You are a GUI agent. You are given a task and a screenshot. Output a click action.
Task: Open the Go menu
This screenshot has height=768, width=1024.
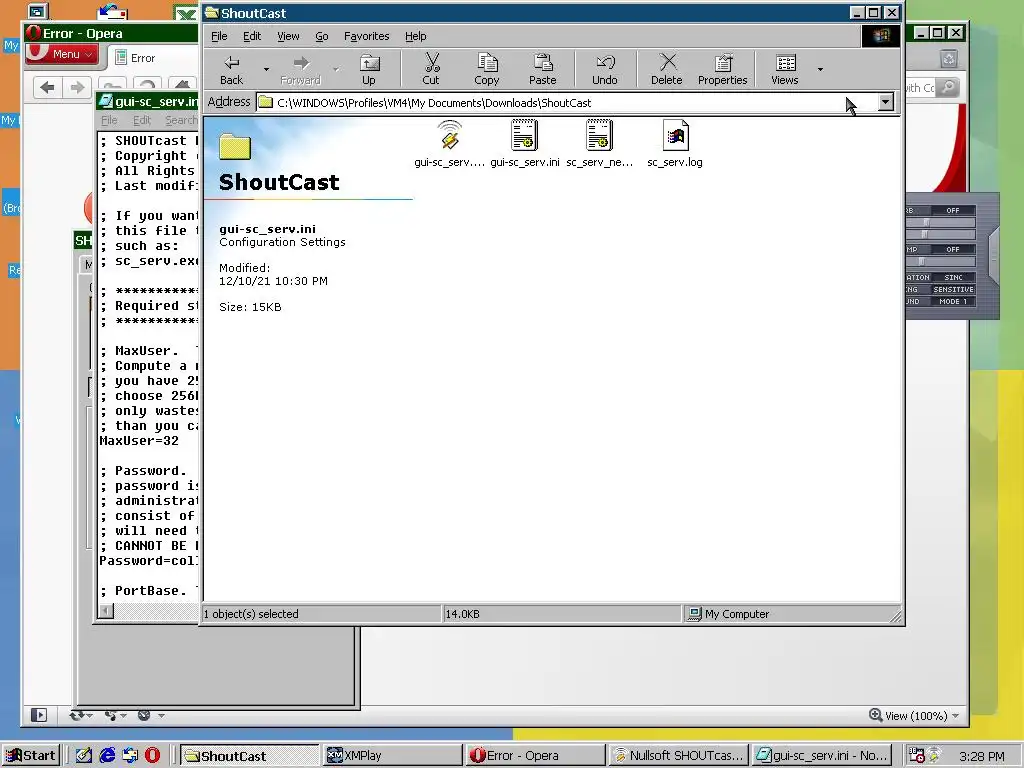322,37
